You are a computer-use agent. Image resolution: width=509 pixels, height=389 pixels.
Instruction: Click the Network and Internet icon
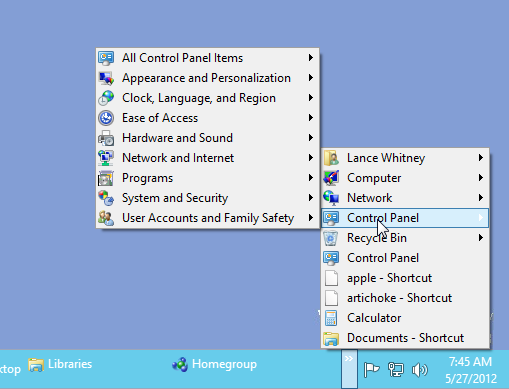(x=106, y=158)
